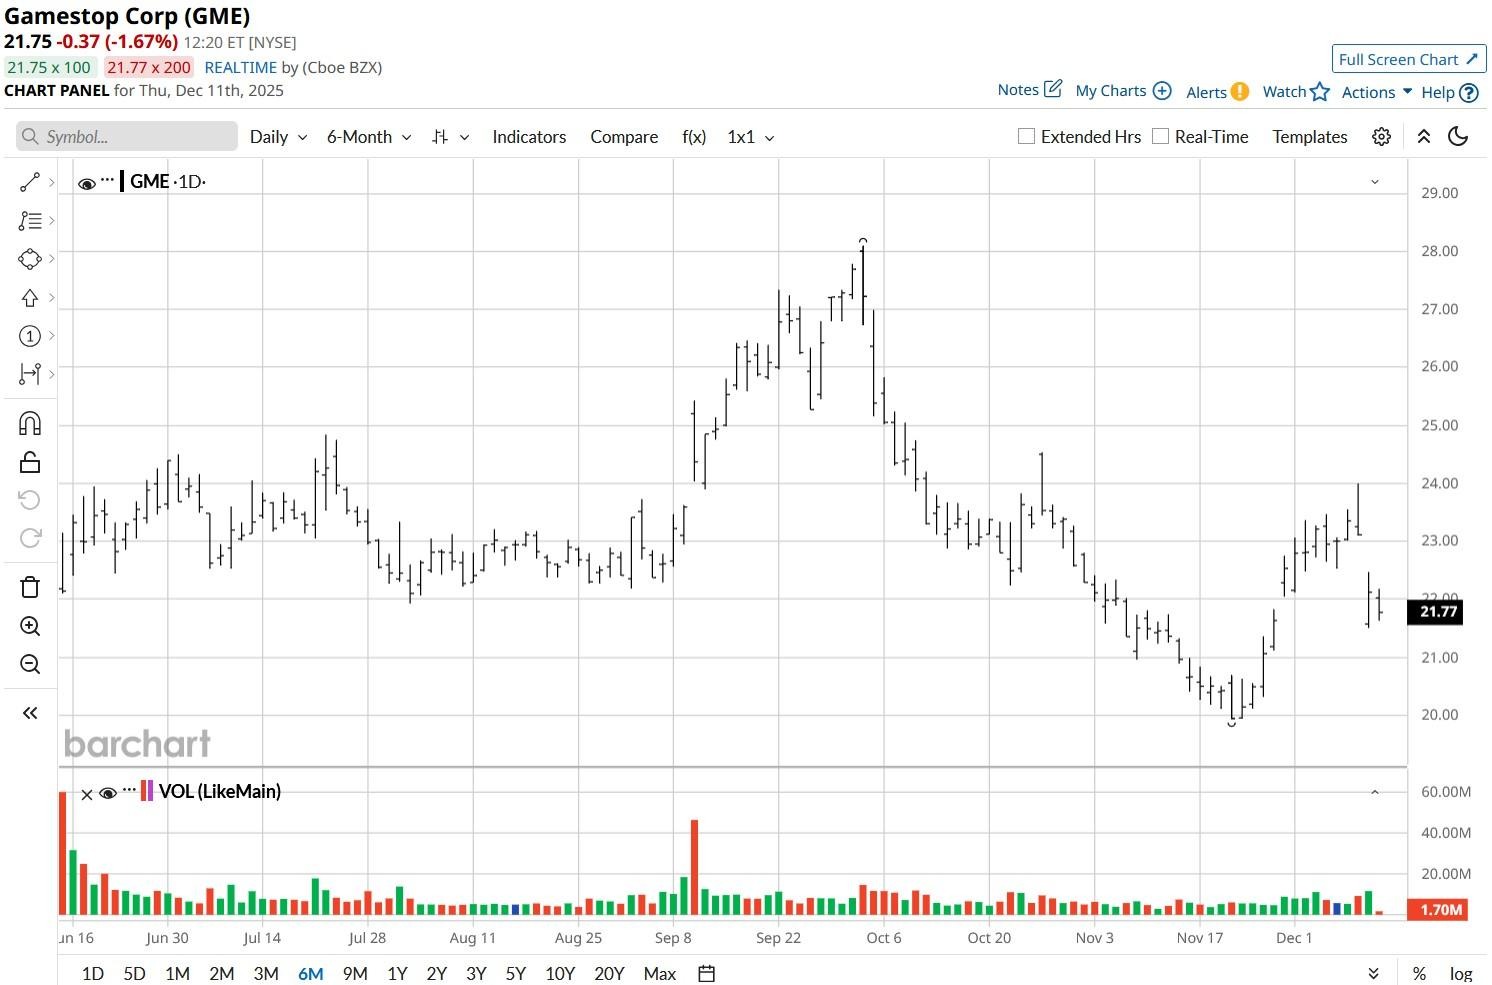
Task: Click the Symbol search field
Action: (x=127, y=136)
